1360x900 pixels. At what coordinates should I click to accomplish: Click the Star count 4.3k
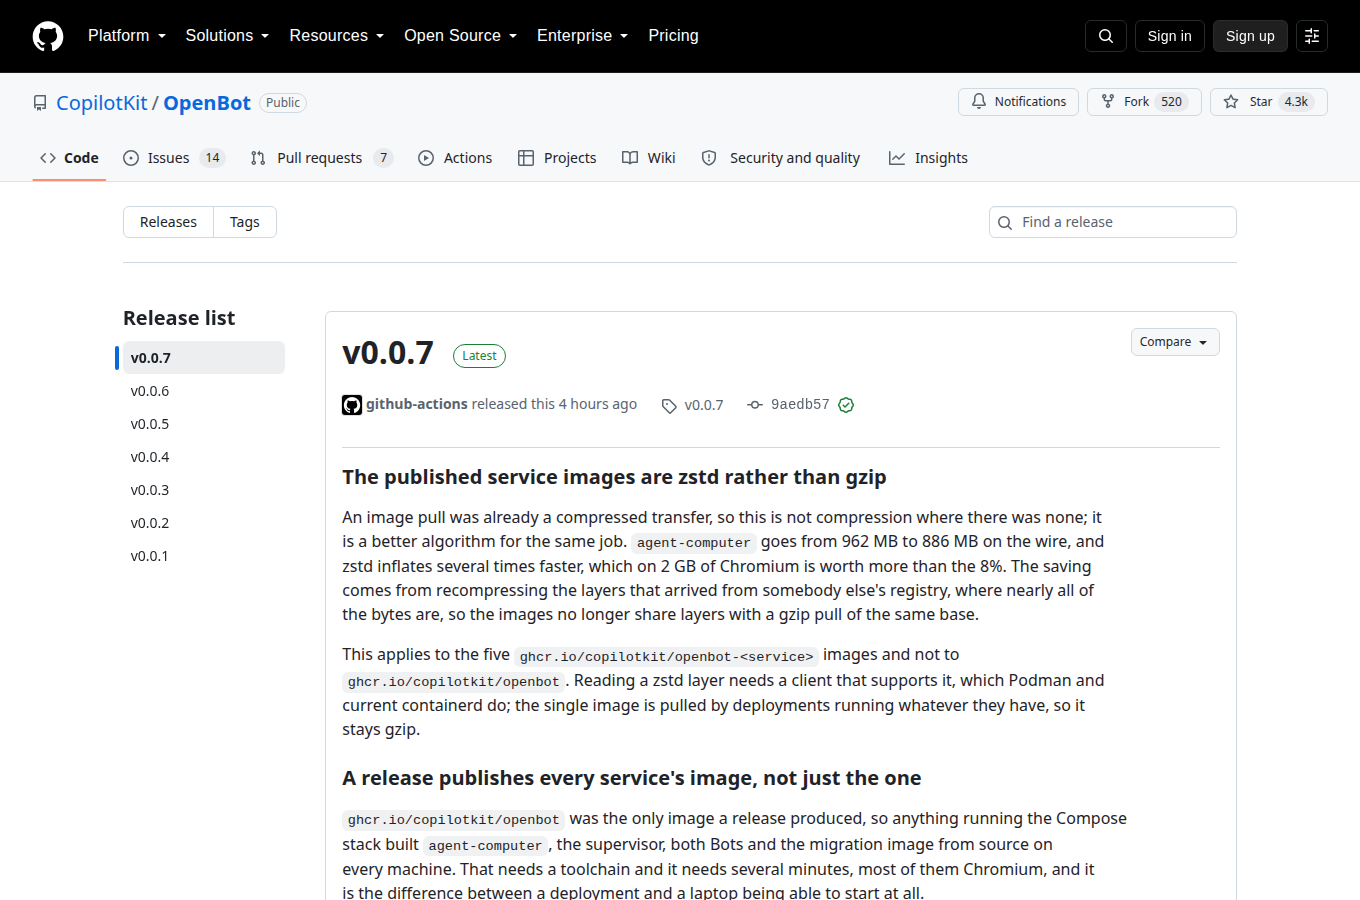click(x=1296, y=102)
